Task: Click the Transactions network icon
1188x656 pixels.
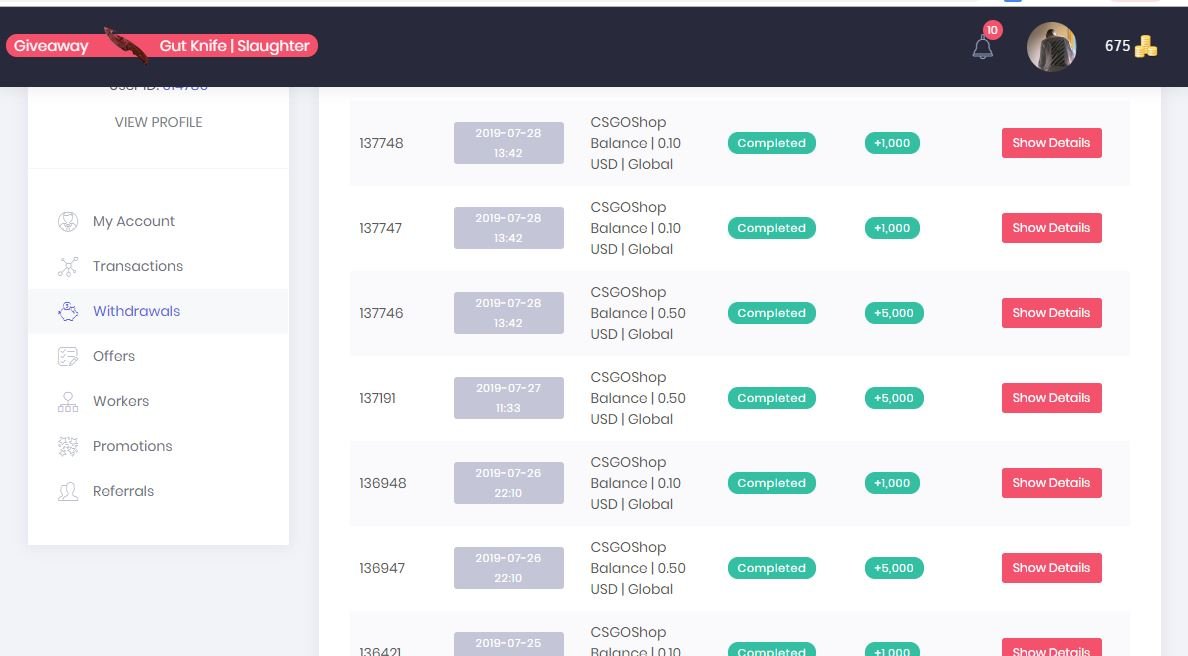Action: coord(68,266)
